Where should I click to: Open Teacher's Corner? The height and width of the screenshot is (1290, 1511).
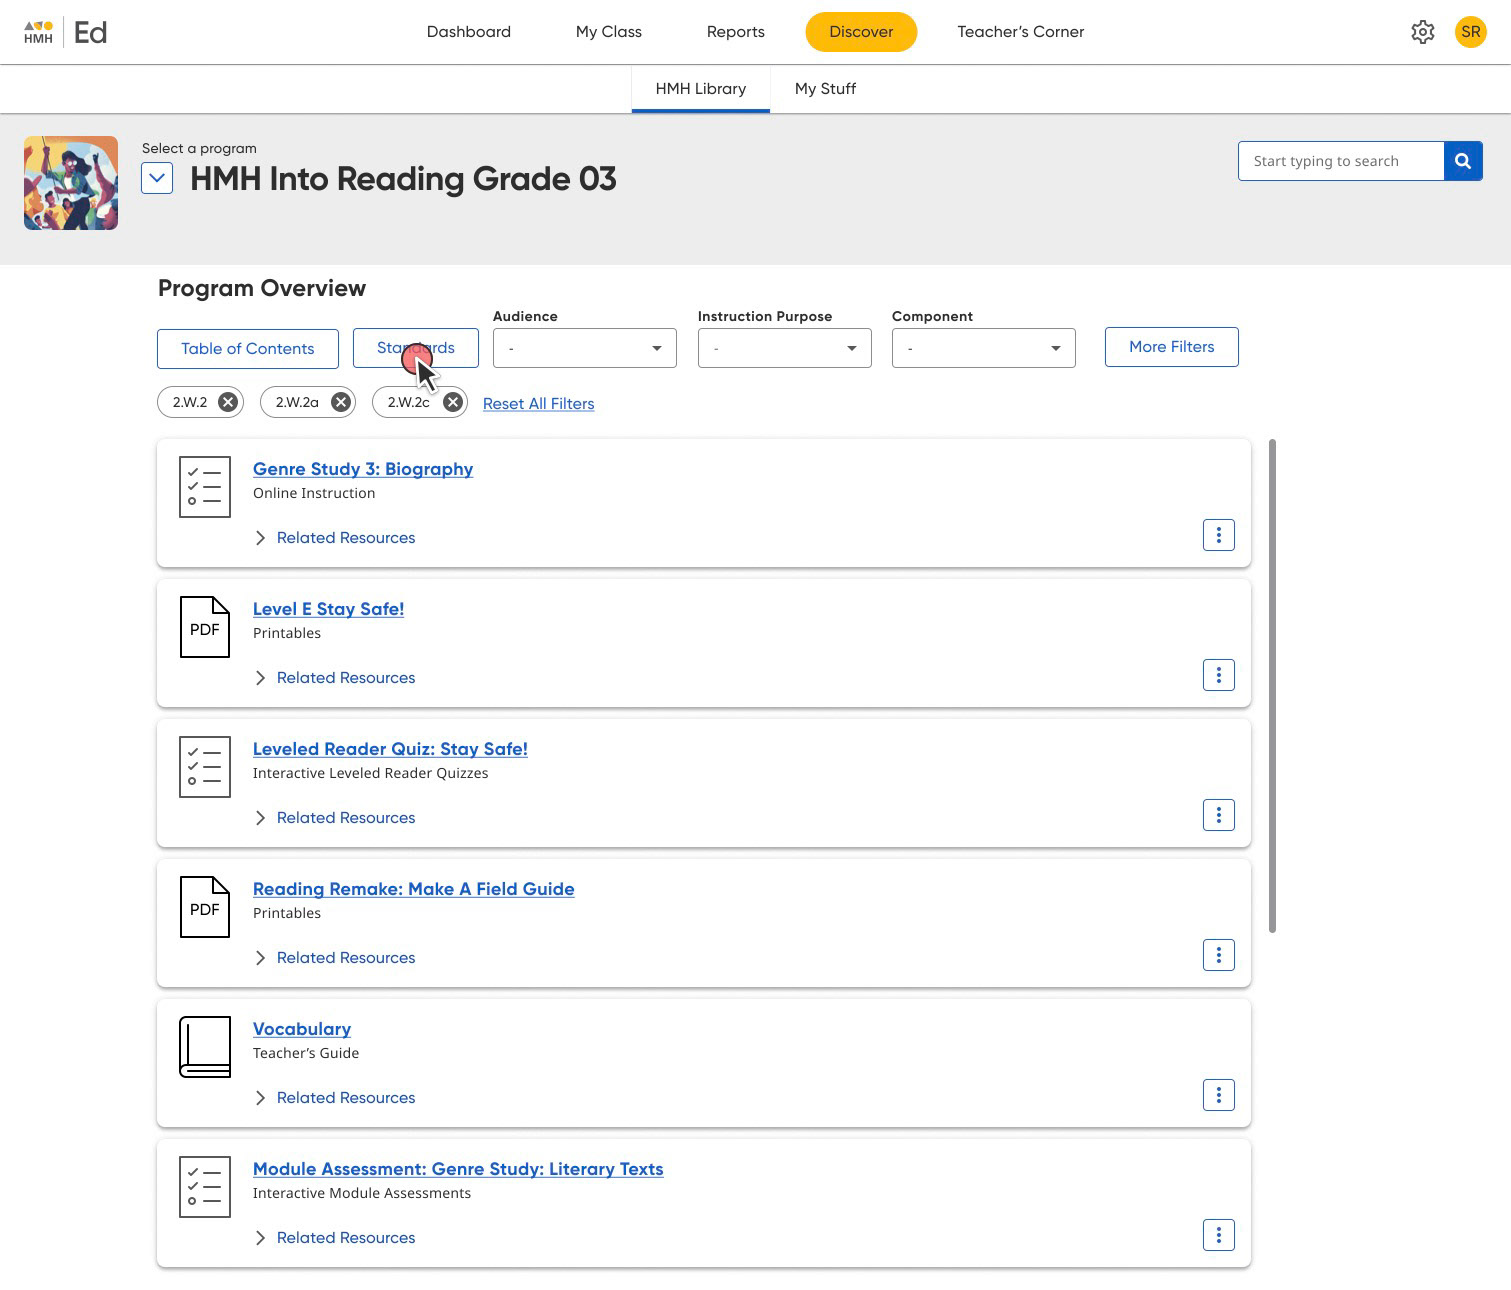click(1020, 32)
